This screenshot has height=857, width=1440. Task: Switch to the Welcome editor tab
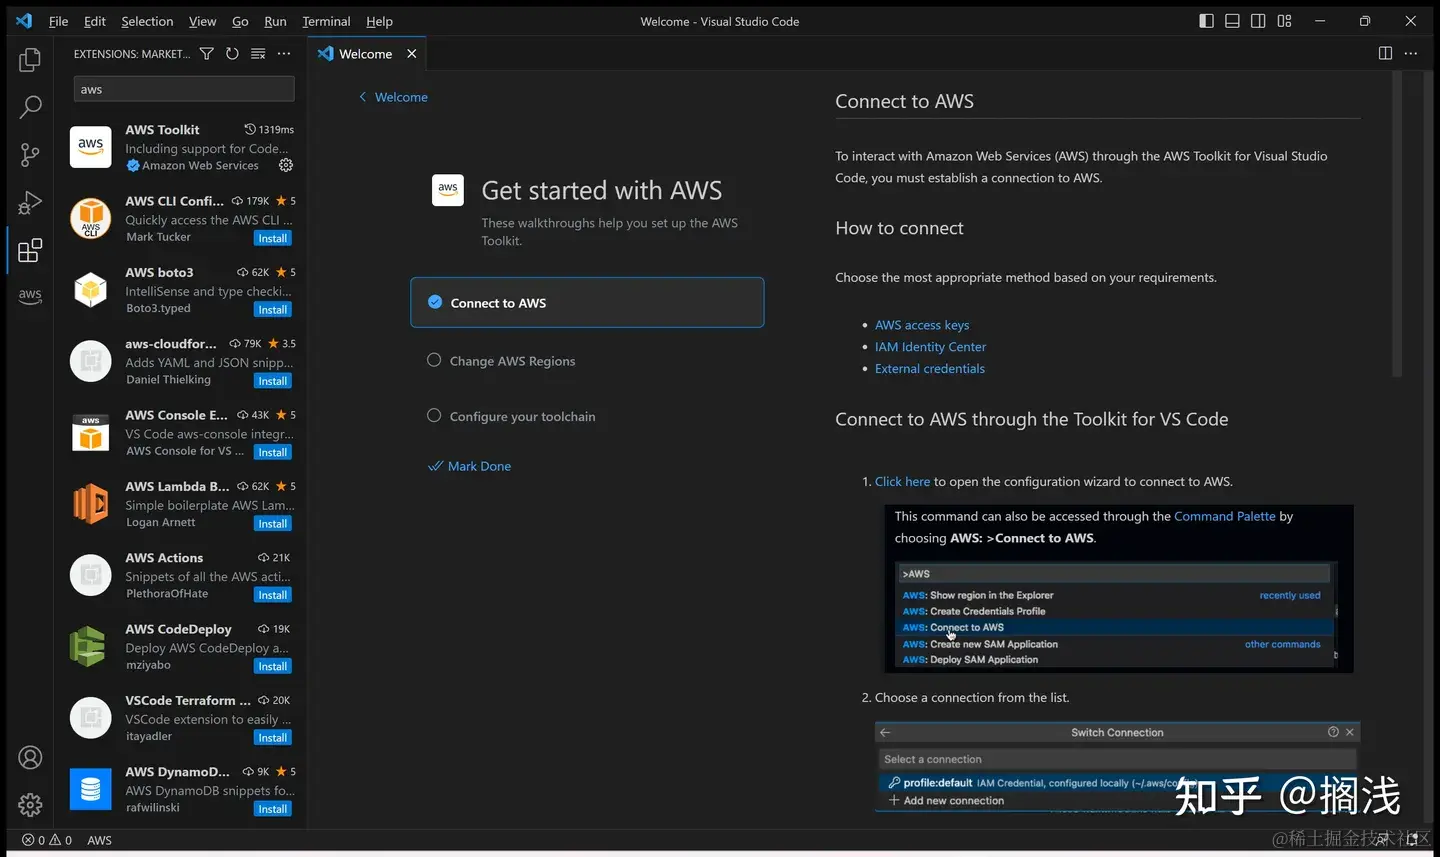[x=365, y=54]
